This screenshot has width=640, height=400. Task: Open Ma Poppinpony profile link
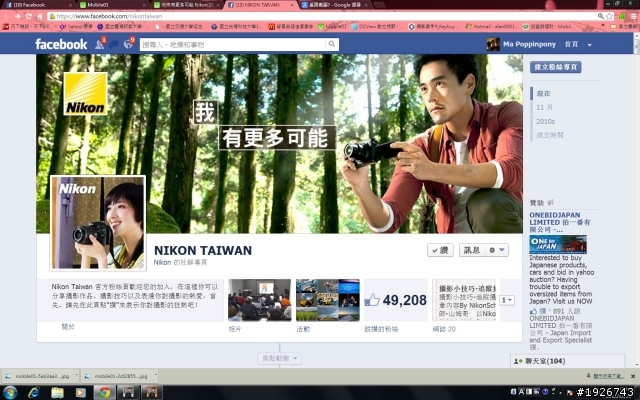(529, 44)
